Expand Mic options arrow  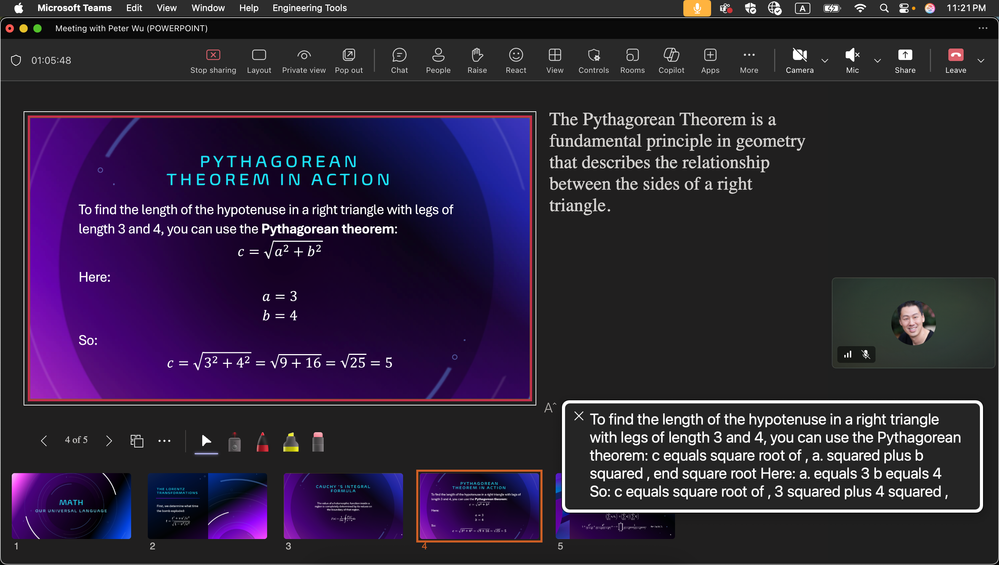[x=877, y=61]
